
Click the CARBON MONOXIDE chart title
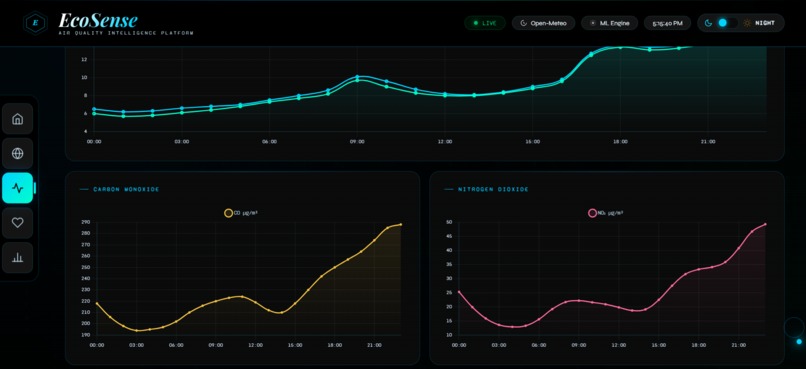click(x=126, y=190)
